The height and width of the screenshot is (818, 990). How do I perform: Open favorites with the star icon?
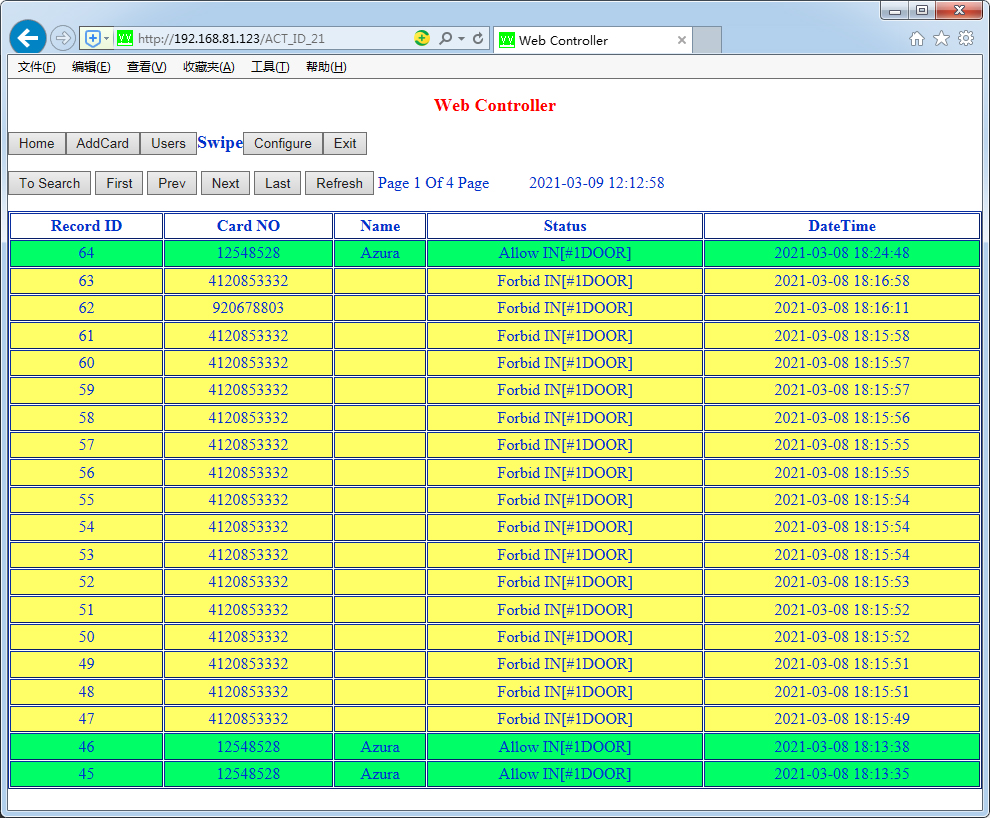coord(941,39)
